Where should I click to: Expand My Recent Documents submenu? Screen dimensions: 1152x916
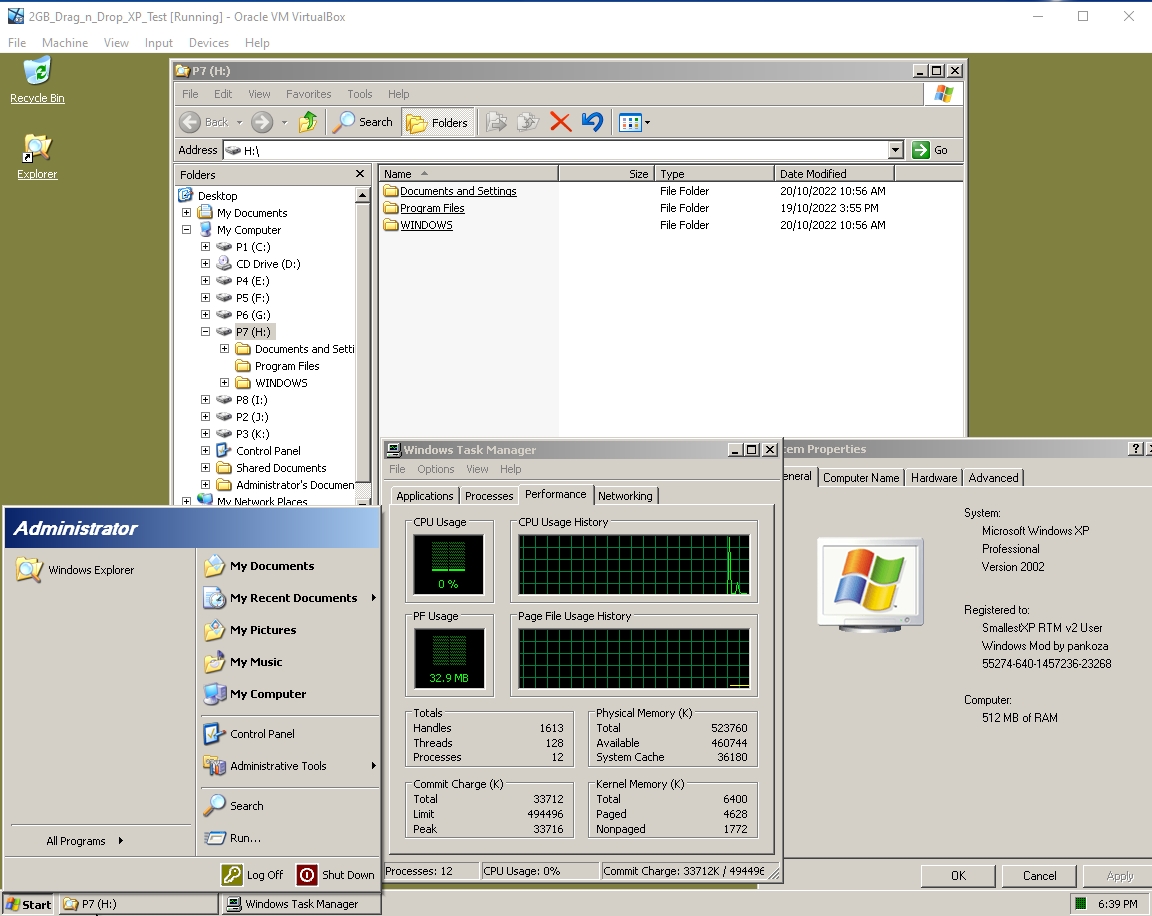pos(290,598)
